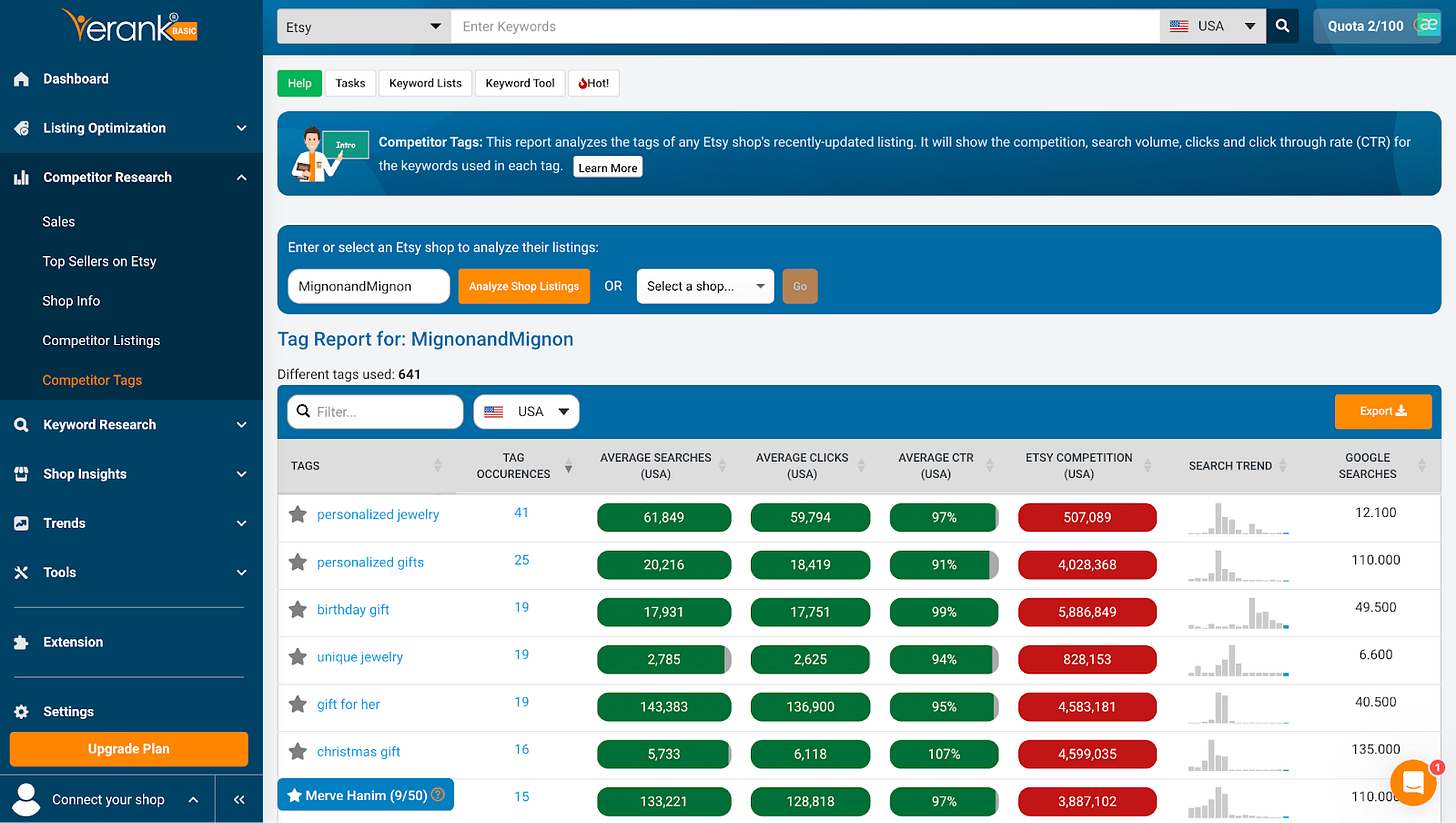Expand the Listing Optimization menu
The width and height of the screenshot is (1456, 823).
[241, 128]
